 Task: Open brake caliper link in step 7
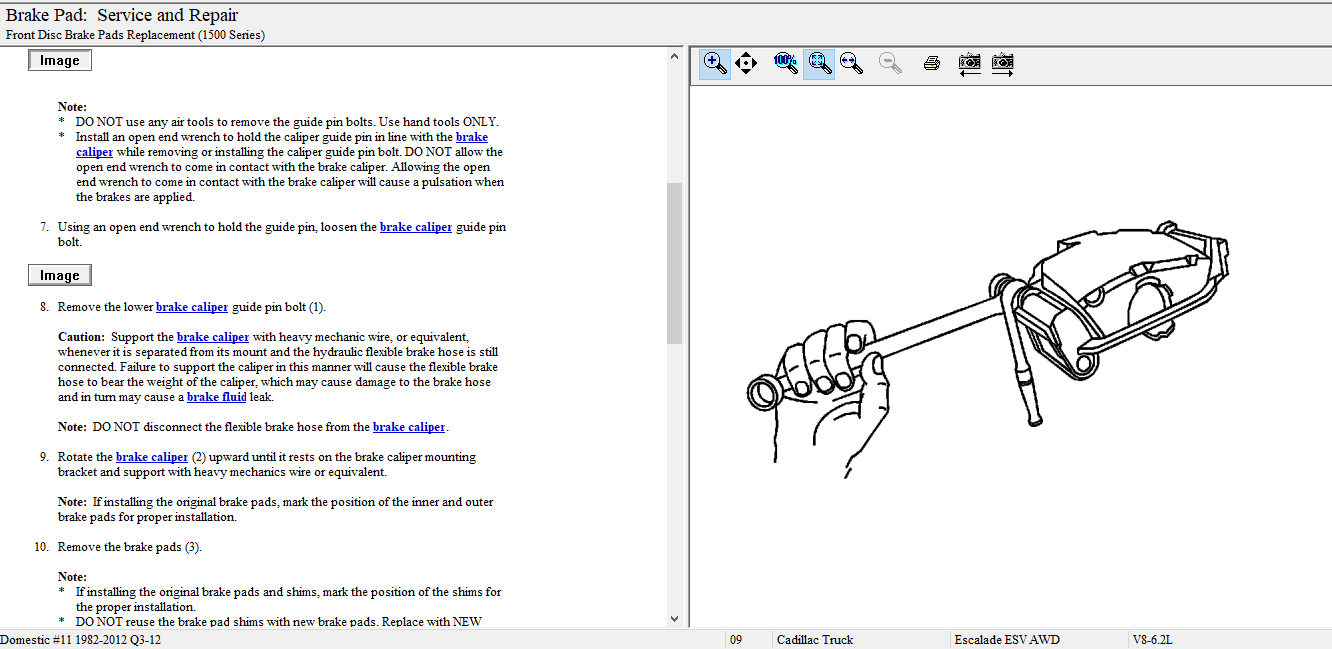[x=416, y=227]
